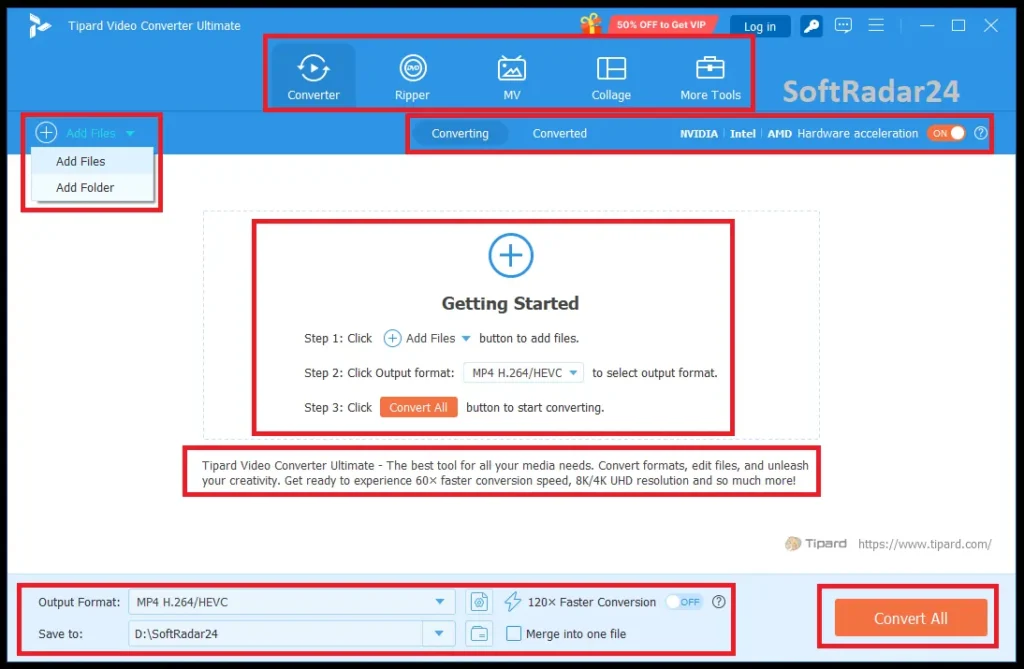1024x669 pixels.
Task: Switch to the Collage tab
Action: [x=611, y=76]
